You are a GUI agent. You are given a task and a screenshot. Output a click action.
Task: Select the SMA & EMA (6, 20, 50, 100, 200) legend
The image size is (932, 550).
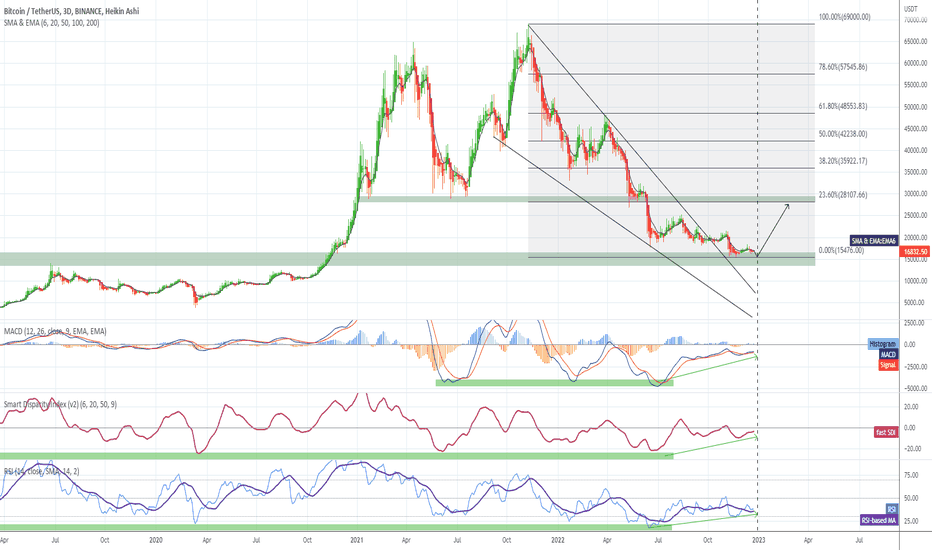click(52, 23)
